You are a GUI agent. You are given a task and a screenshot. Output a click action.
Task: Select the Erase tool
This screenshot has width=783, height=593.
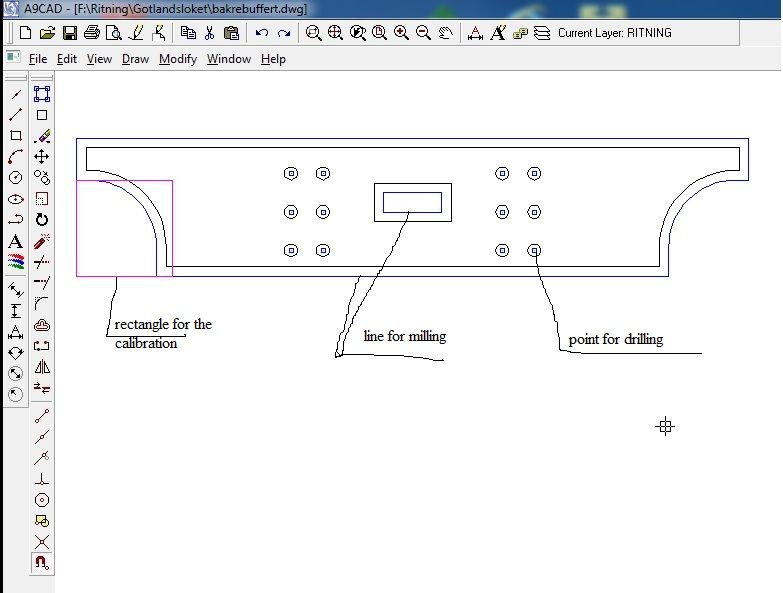click(42, 136)
